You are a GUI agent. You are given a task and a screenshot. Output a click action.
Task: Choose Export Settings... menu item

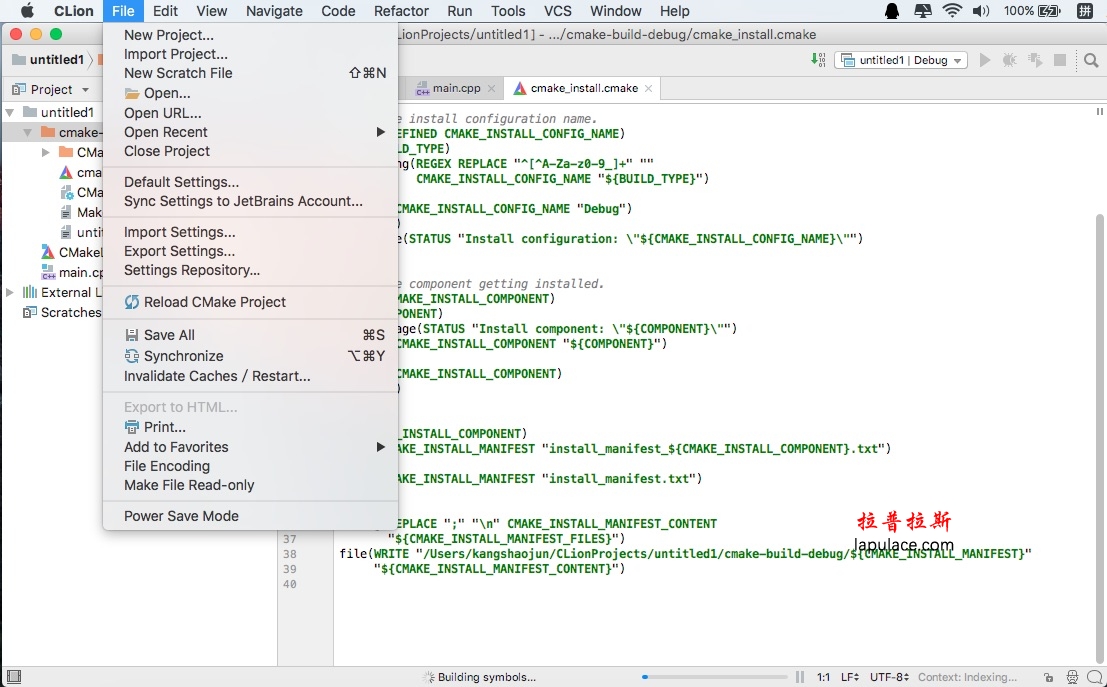point(251,251)
